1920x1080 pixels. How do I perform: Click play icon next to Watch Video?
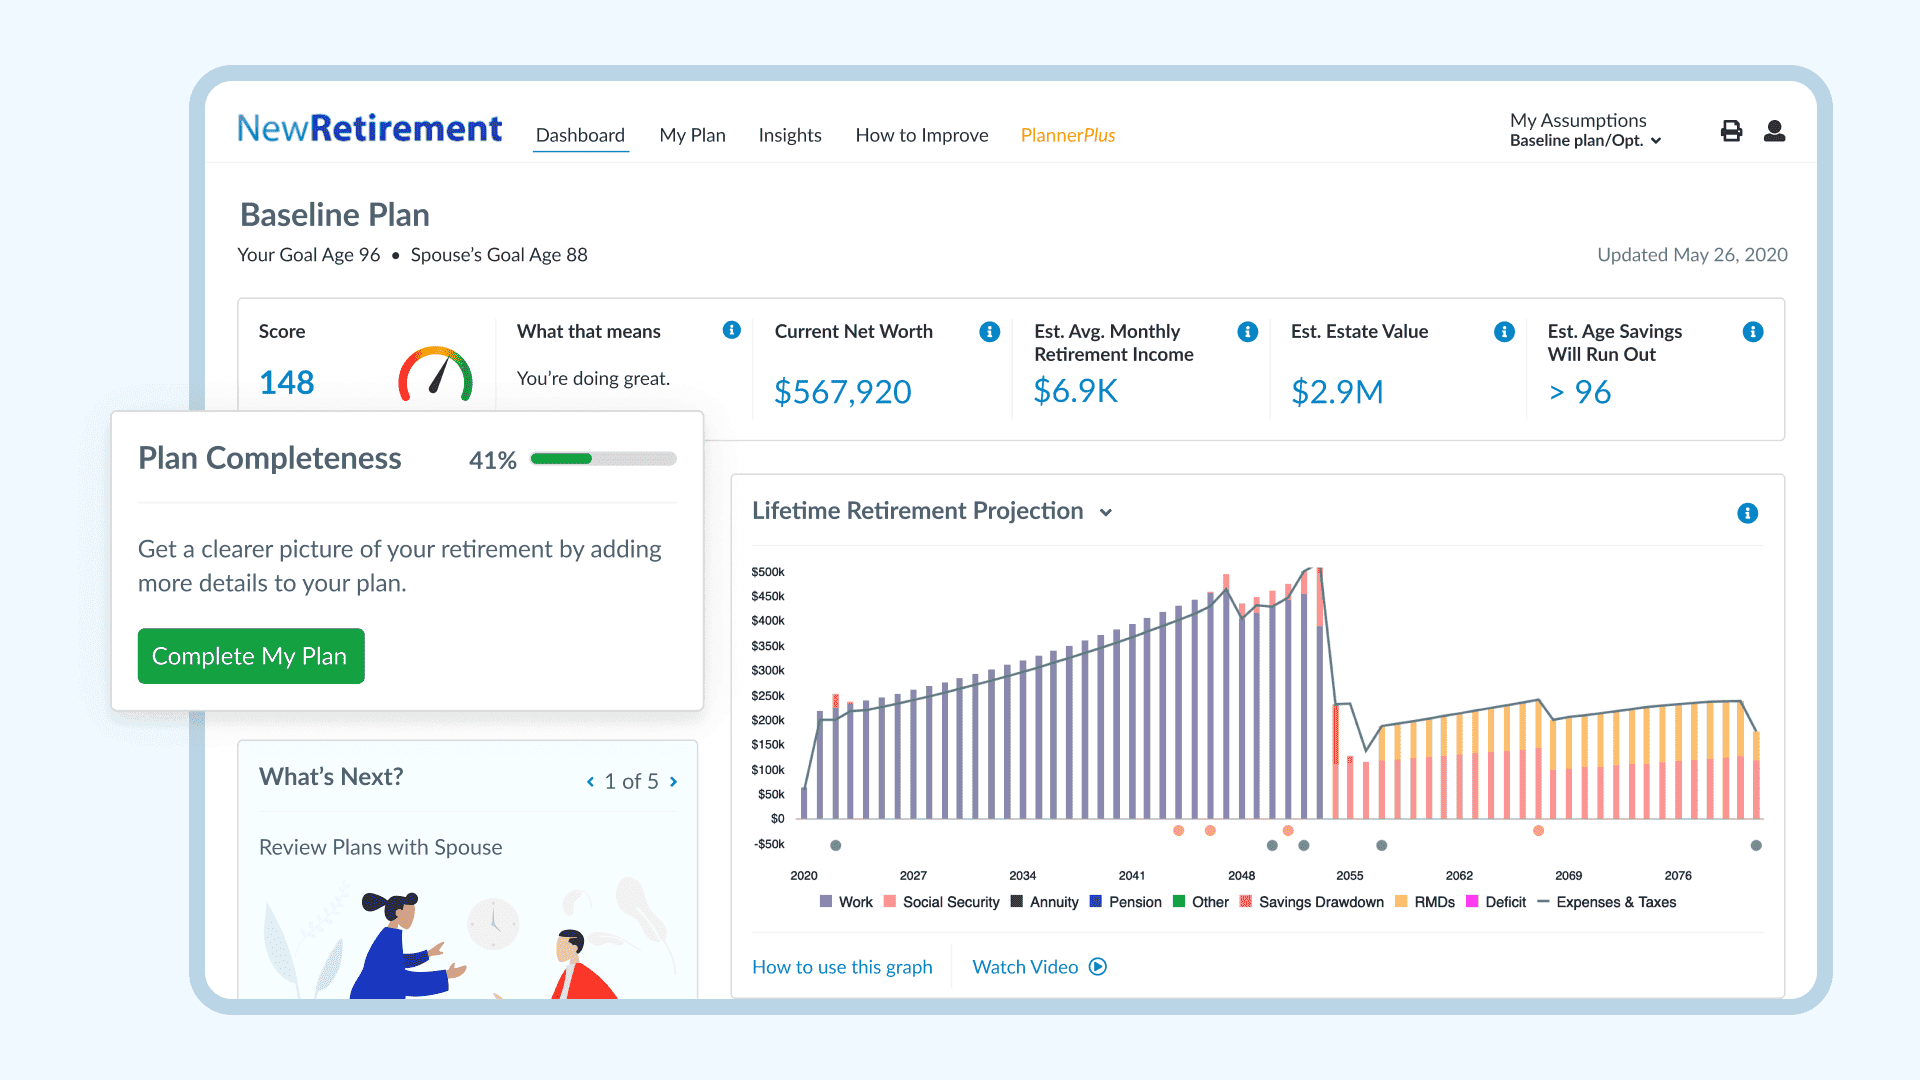[1098, 967]
